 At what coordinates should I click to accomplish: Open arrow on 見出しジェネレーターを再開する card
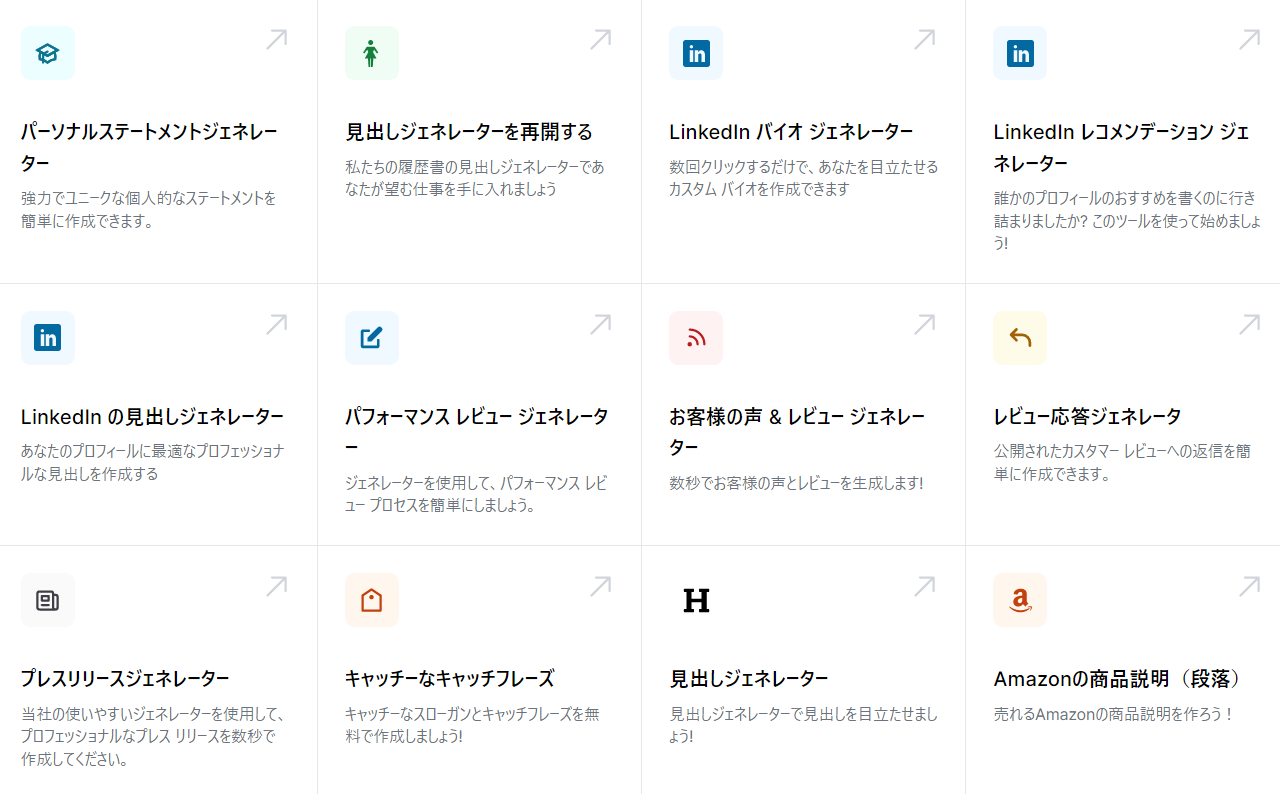tap(600, 39)
